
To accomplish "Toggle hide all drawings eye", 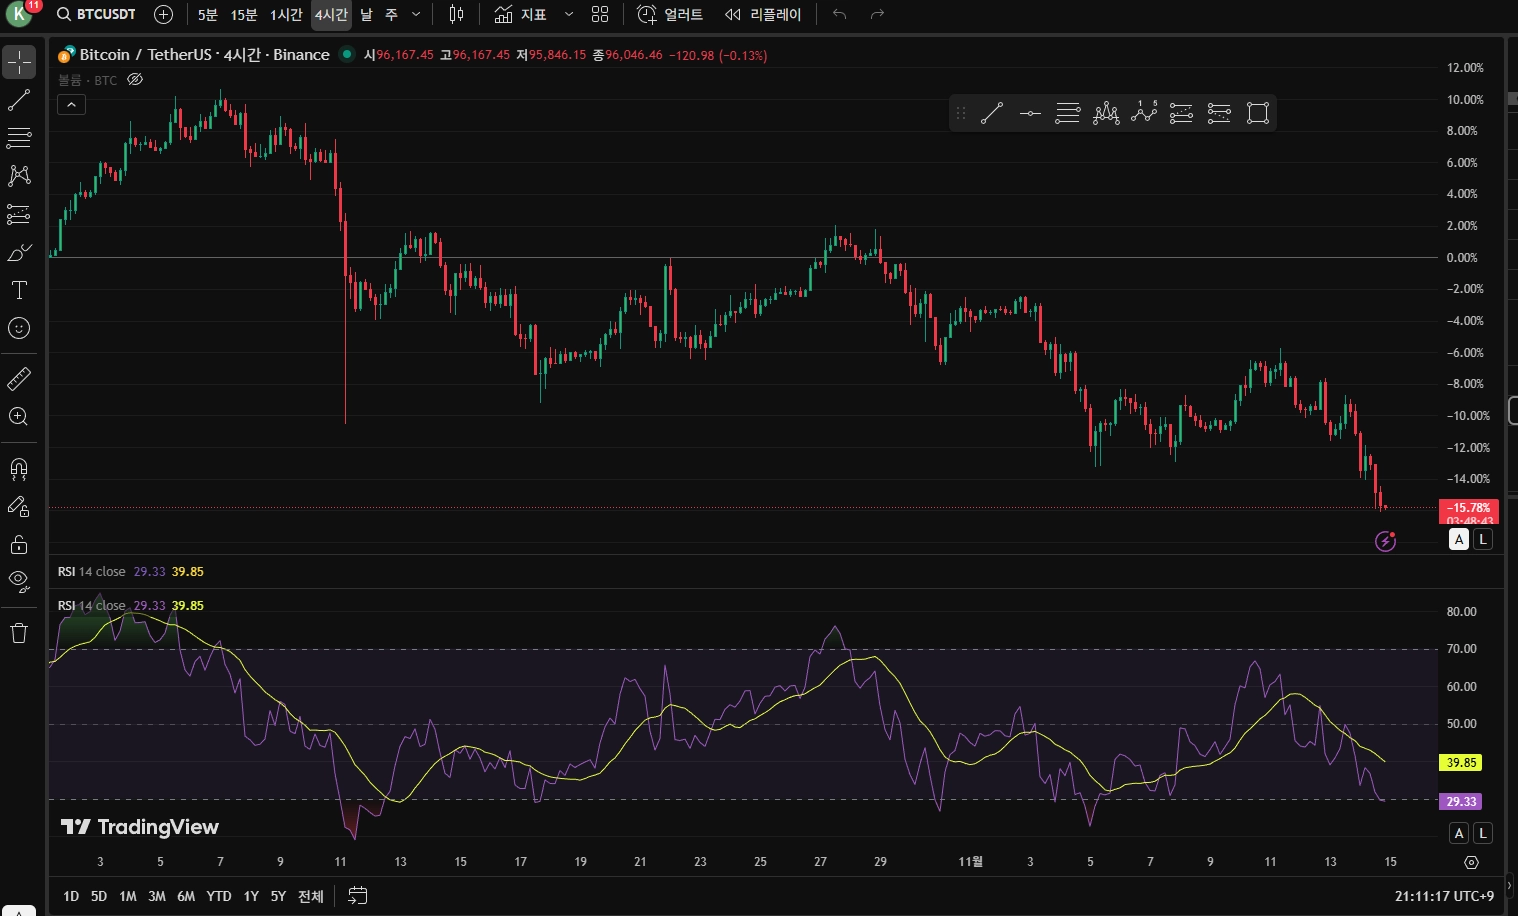I will (19, 581).
